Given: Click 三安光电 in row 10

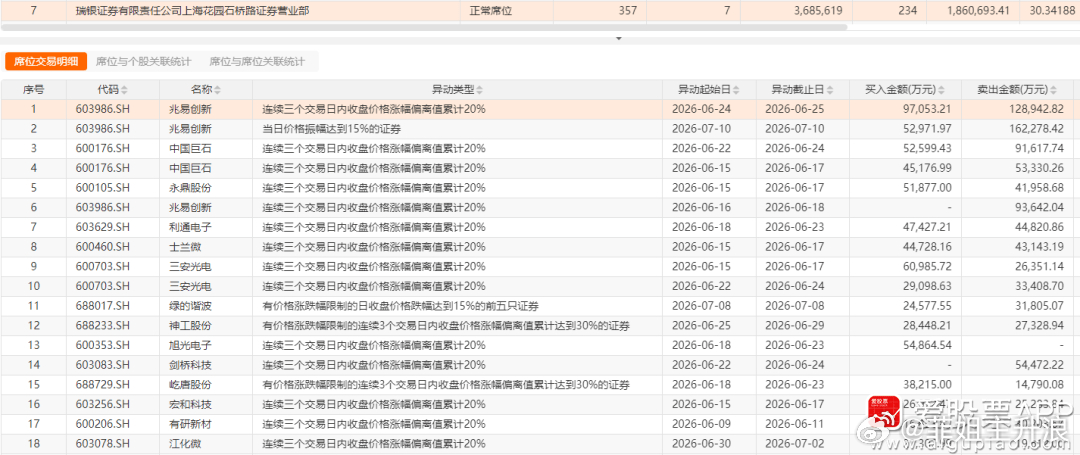Looking at the screenshot, I should tap(190, 286).
